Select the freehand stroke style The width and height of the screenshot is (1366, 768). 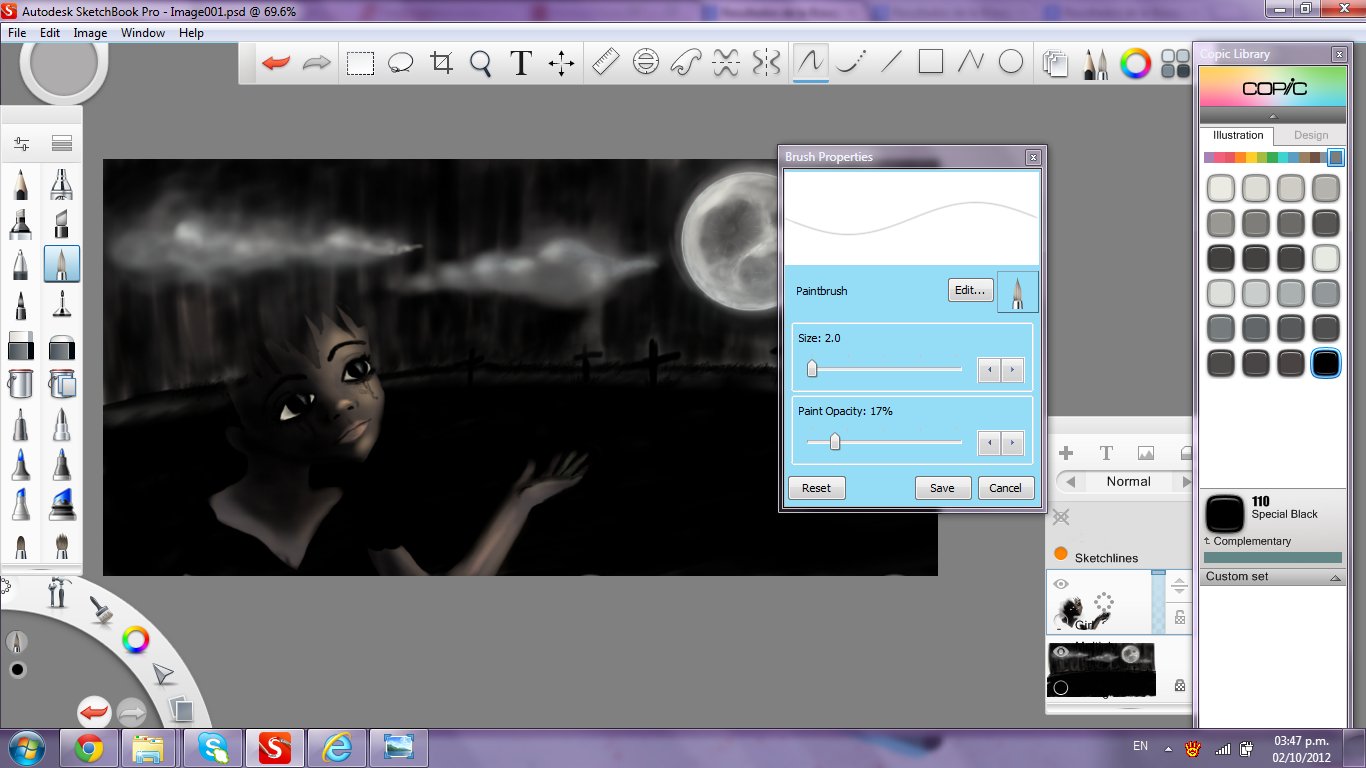pyautogui.click(x=810, y=62)
